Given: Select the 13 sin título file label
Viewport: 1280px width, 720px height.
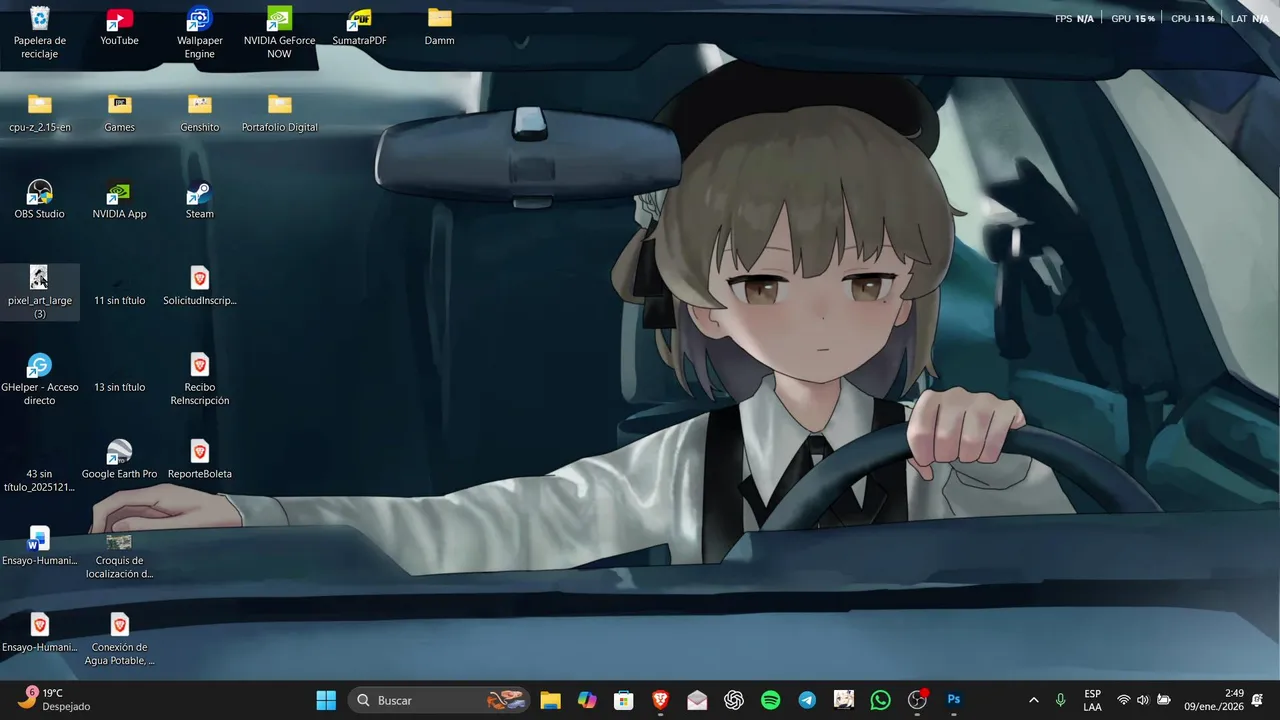Looking at the screenshot, I should [119, 388].
